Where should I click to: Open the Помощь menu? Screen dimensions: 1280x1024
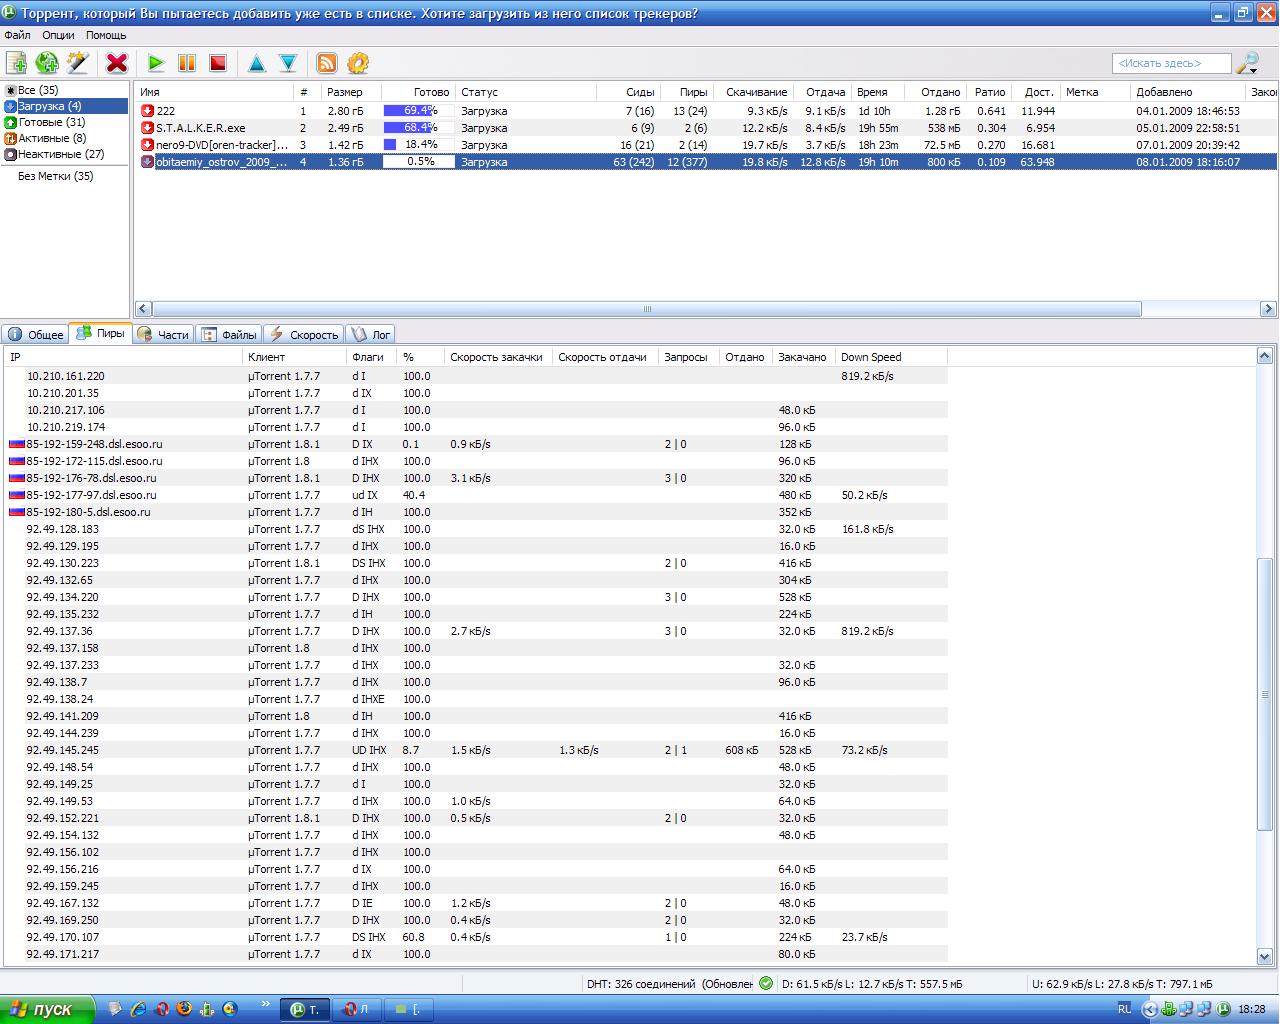point(106,35)
